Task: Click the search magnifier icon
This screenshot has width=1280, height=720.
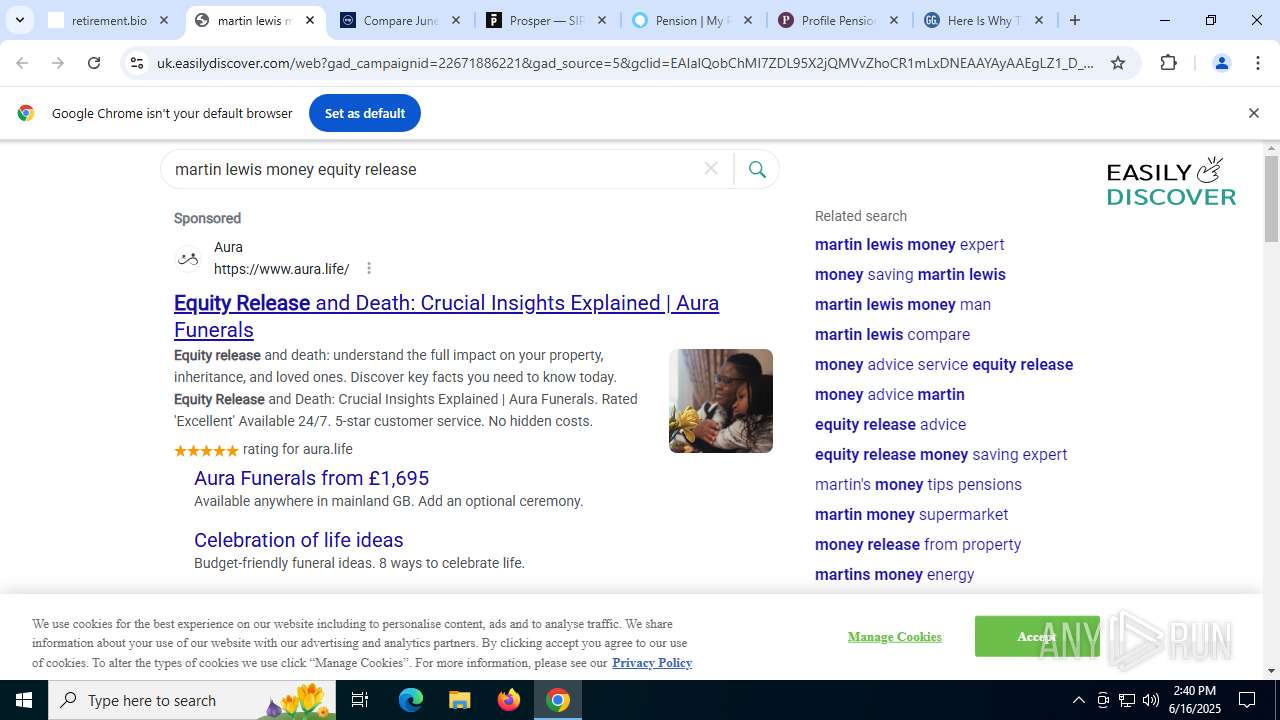Action: [757, 169]
